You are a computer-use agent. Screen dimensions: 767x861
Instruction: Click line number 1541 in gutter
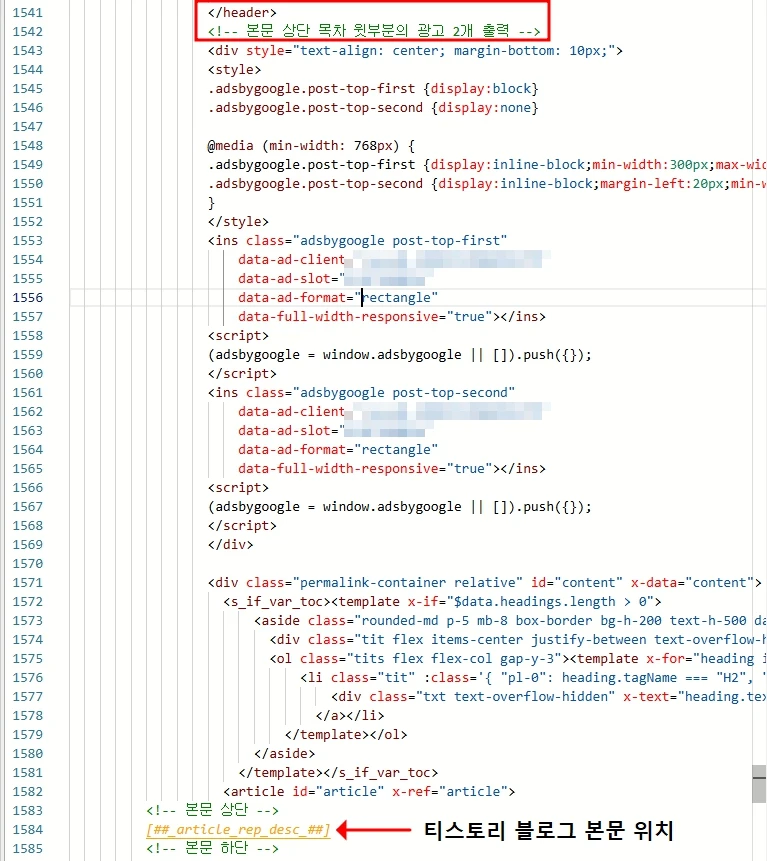pyautogui.click(x=27, y=13)
